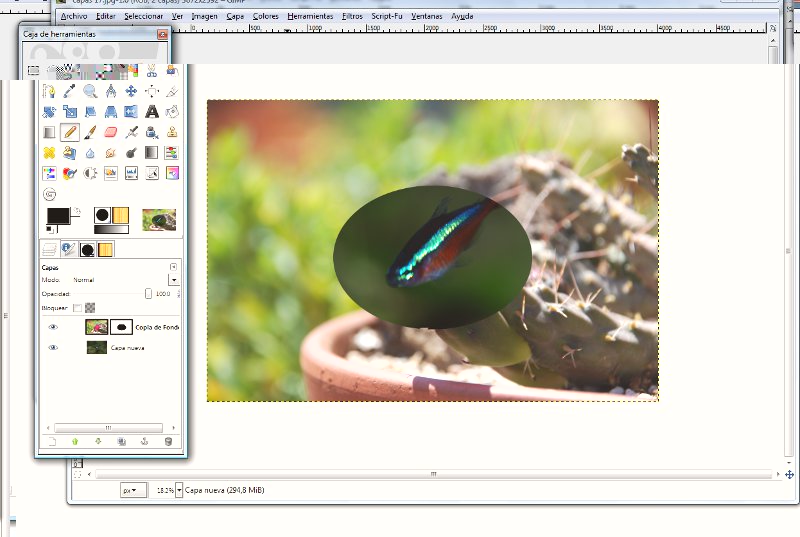Select the Pencil tool
The width and height of the screenshot is (800, 537).
(69, 132)
